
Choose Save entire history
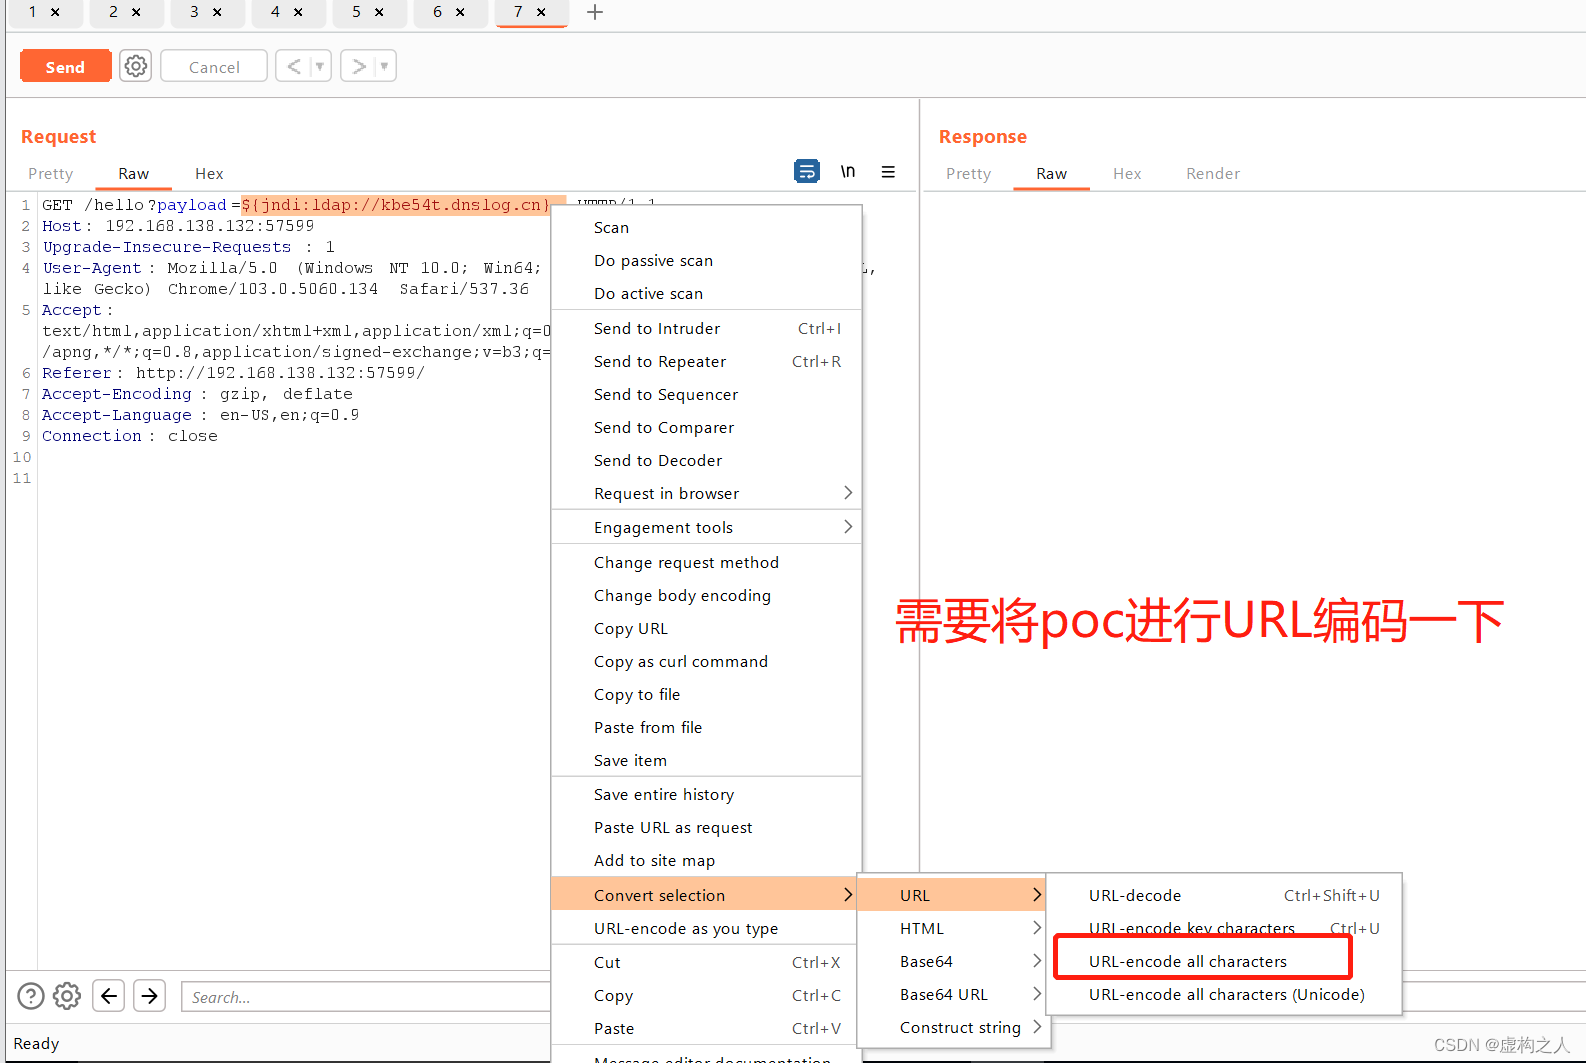(x=706, y=795)
